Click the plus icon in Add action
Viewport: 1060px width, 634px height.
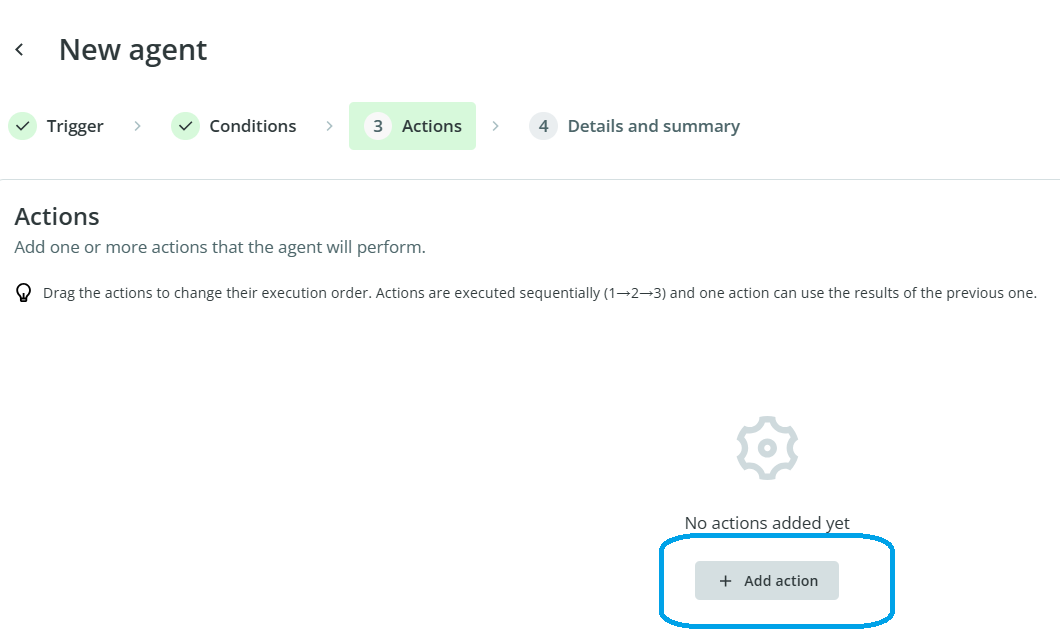tap(726, 581)
